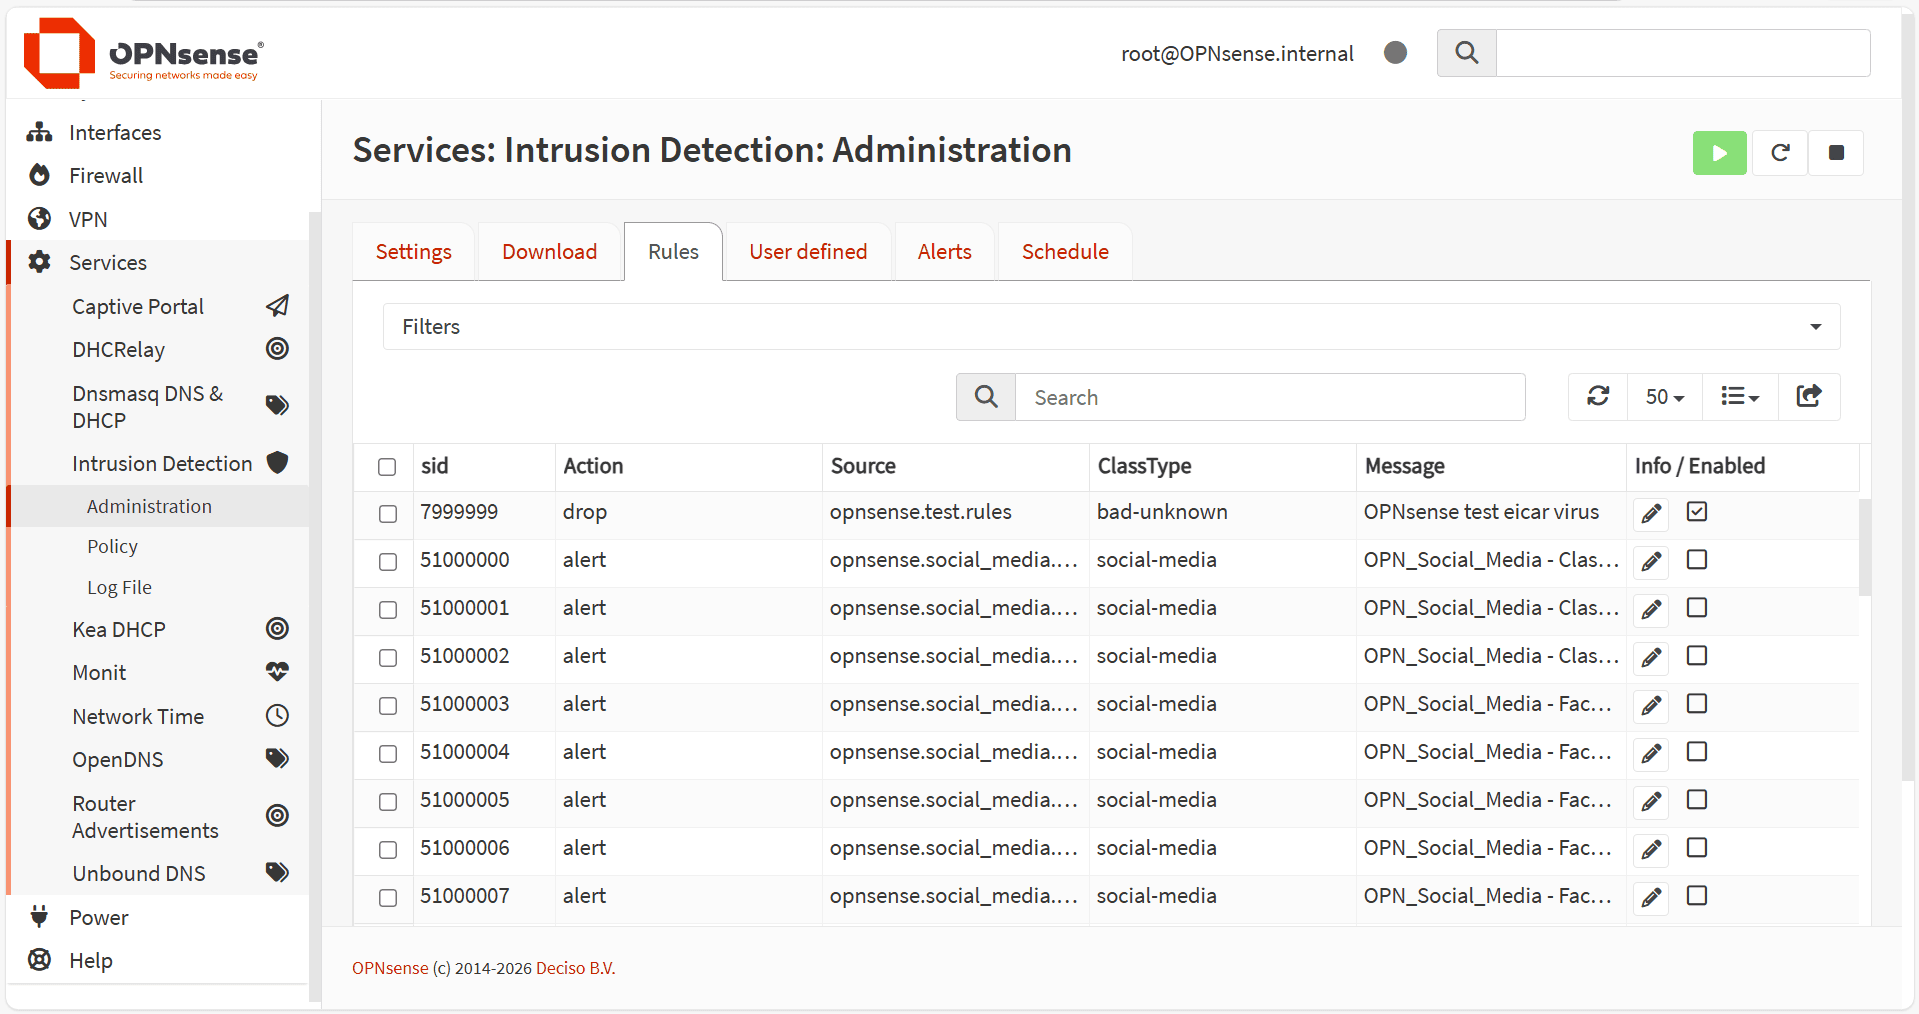The height and width of the screenshot is (1014, 1919).
Task: Disable the OPNsense test eicar rule
Action: (x=1697, y=512)
